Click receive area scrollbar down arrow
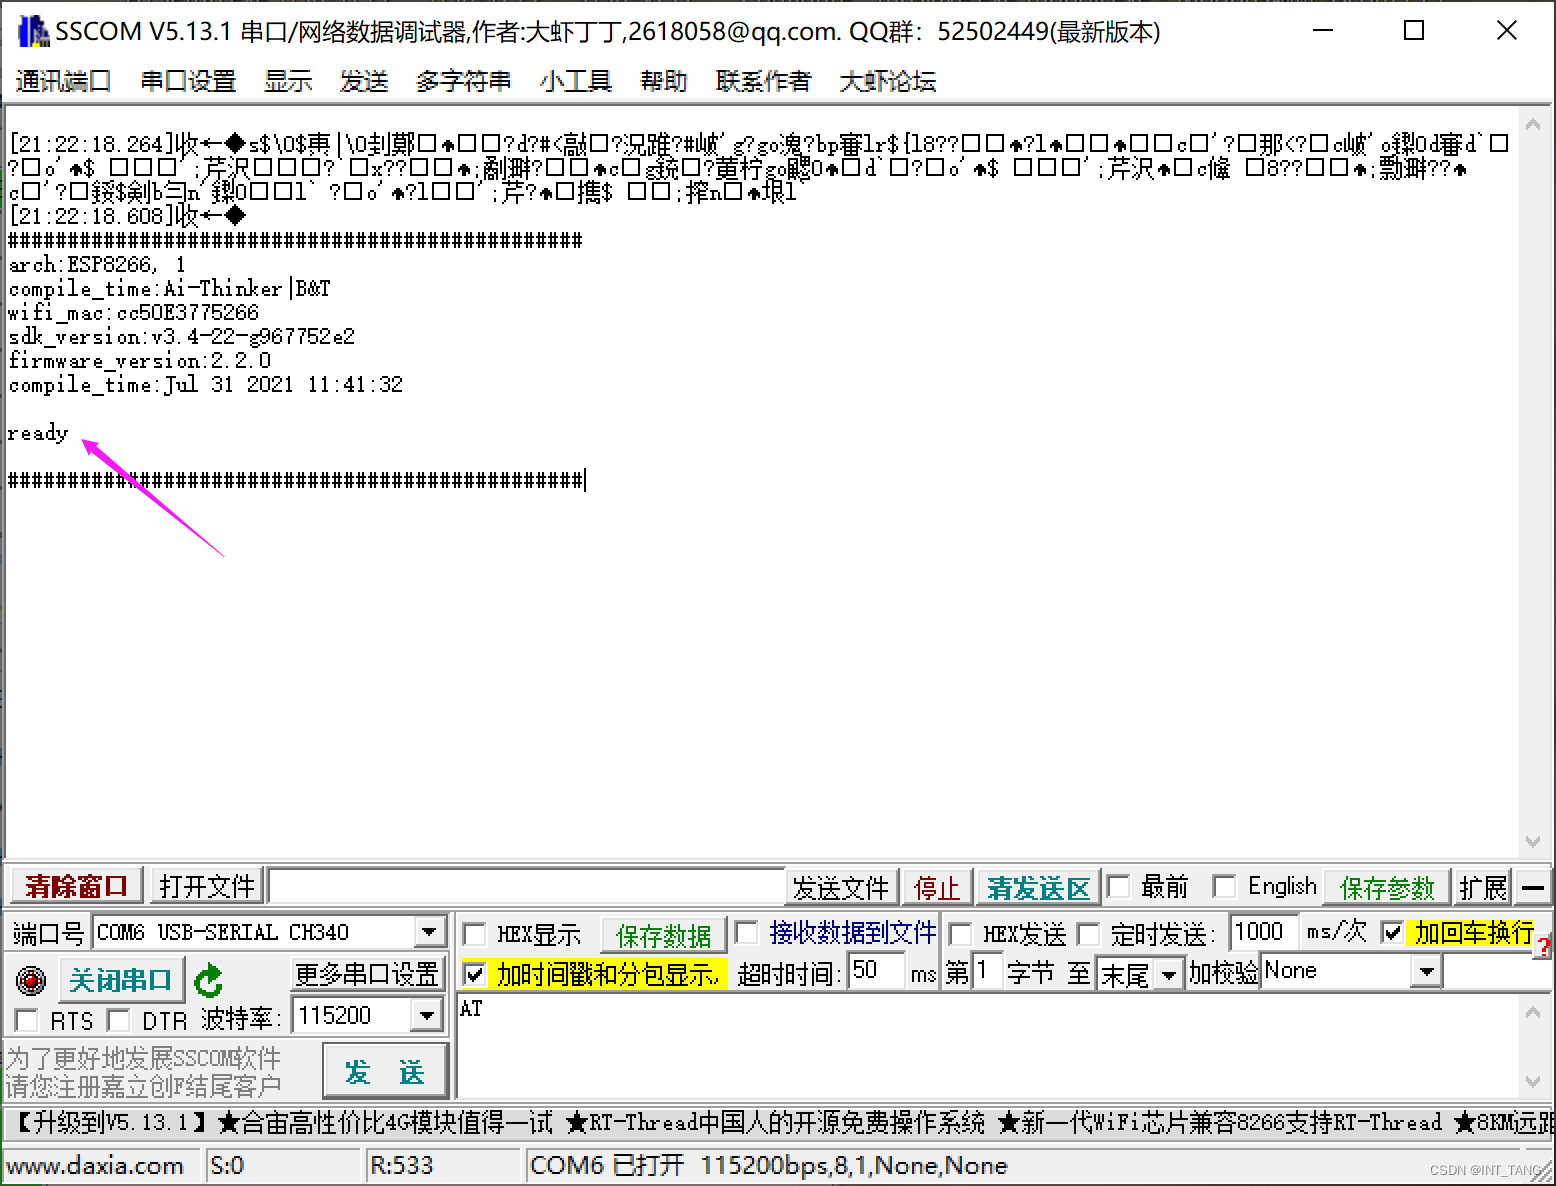Viewport: 1556px width, 1186px height. (1532, 841)
